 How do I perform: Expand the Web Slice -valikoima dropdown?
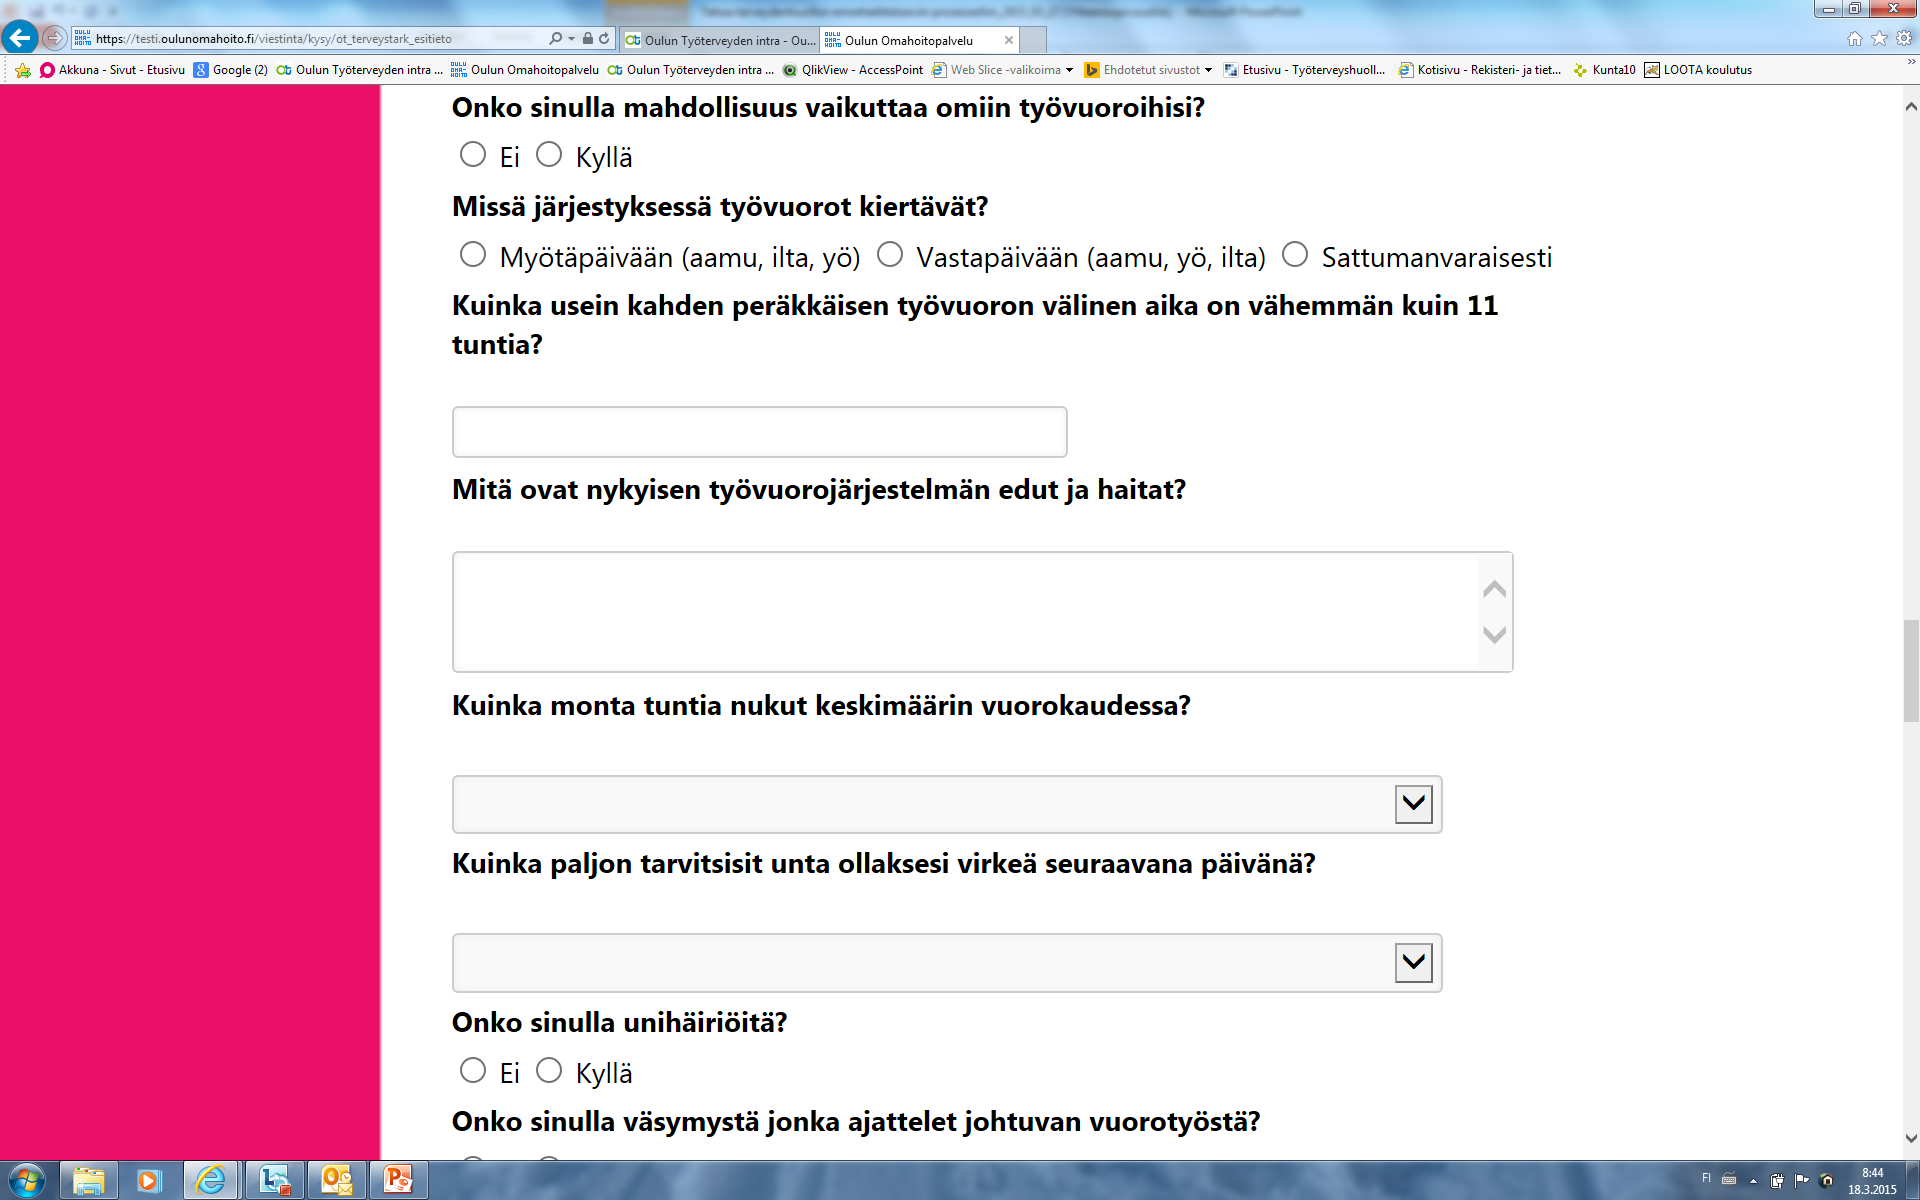coord(1069,70)
